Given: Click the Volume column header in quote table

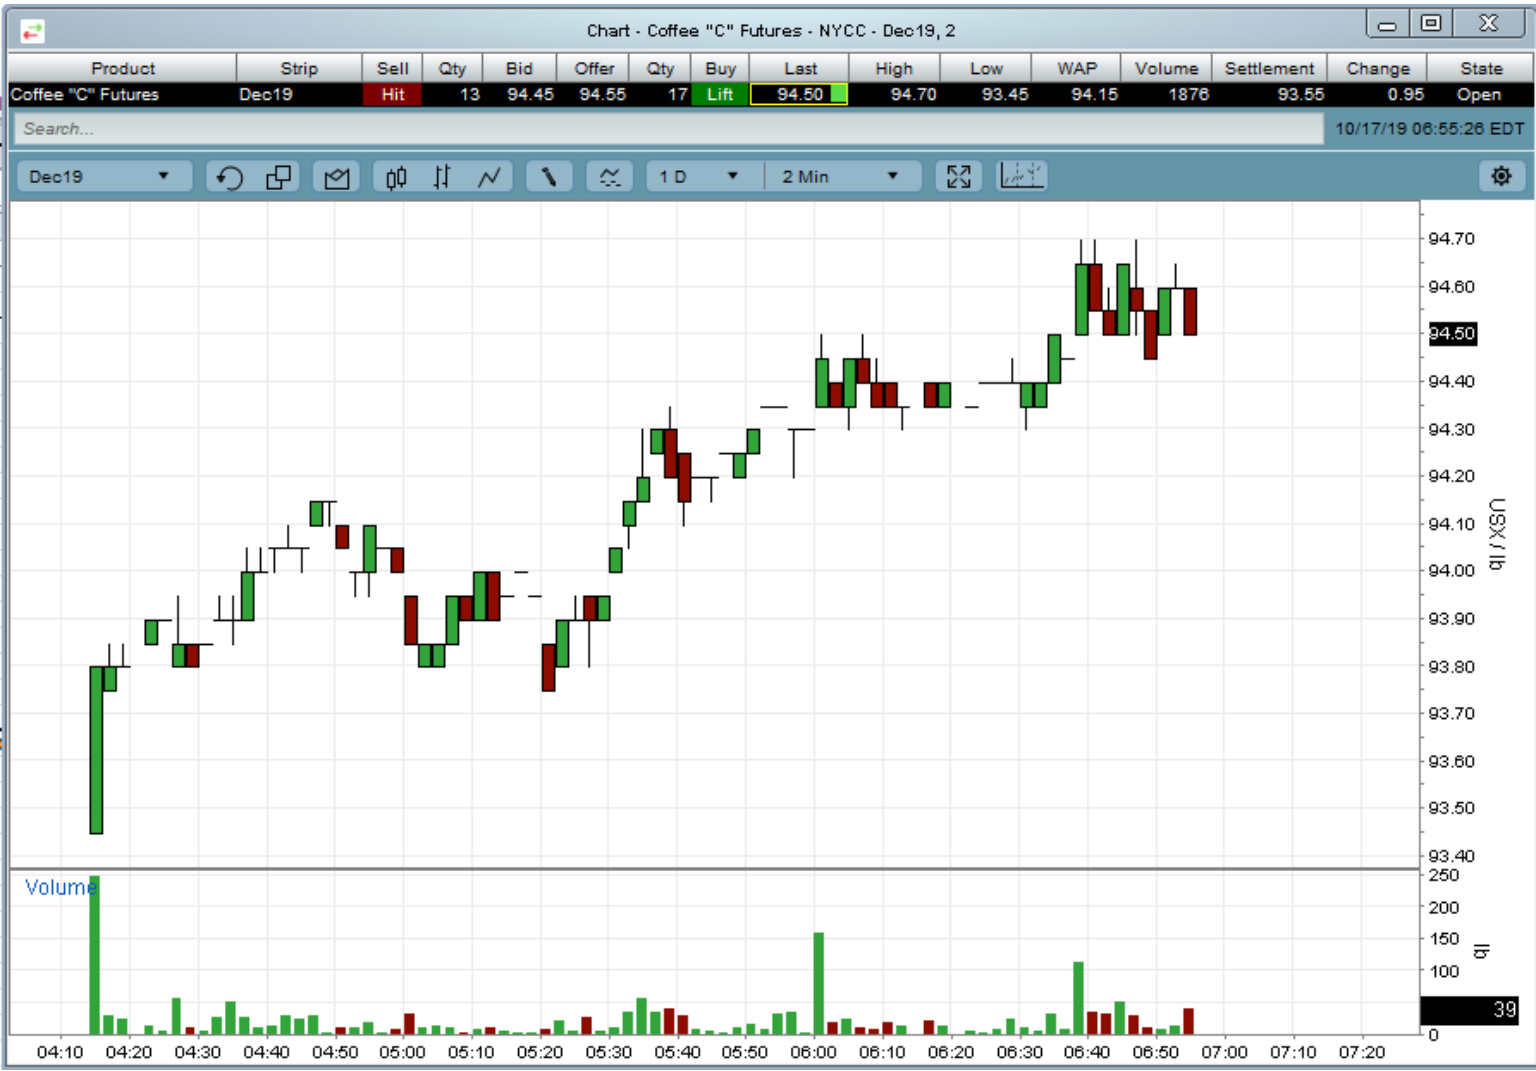Looking at the screenshot, I should (x=1167, y=68).
